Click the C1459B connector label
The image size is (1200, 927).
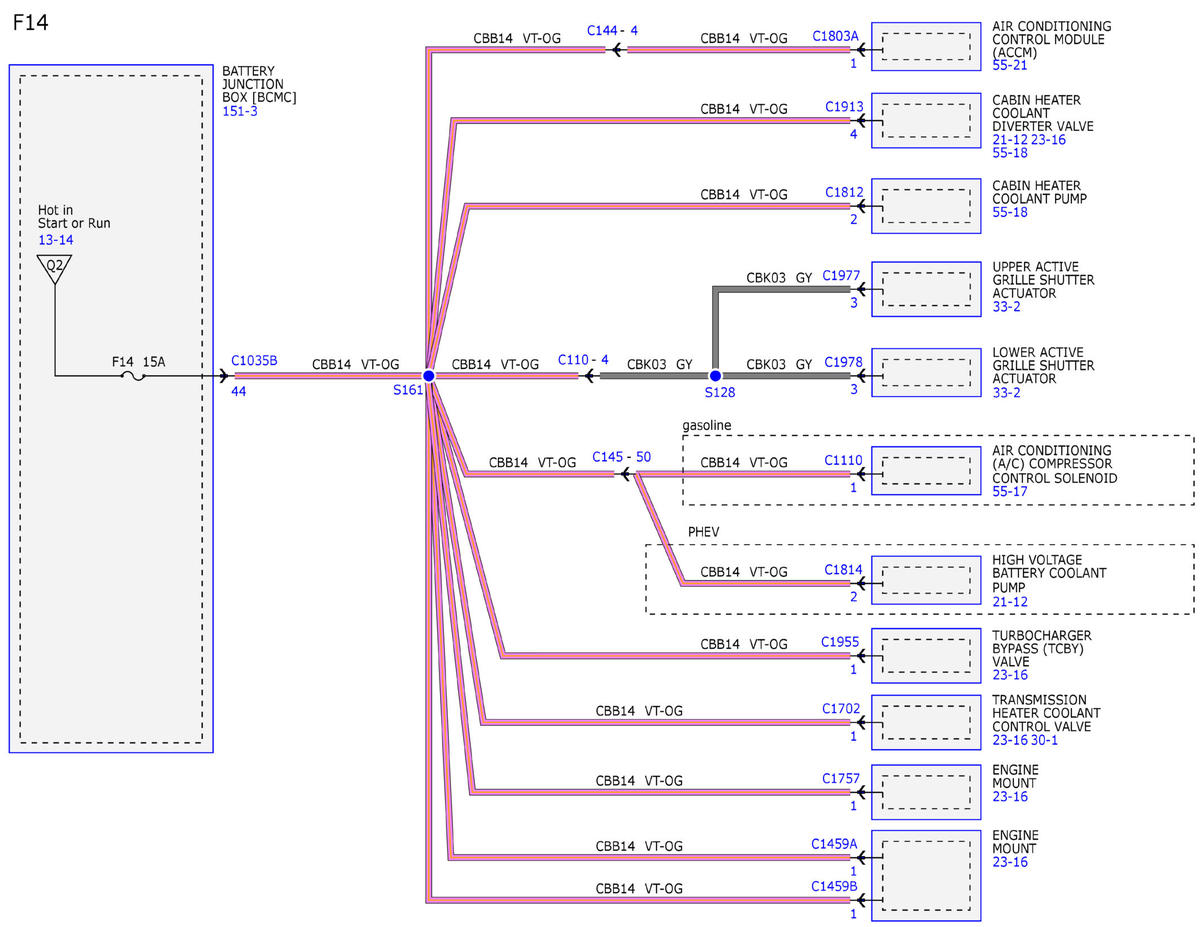click(835, 886)
